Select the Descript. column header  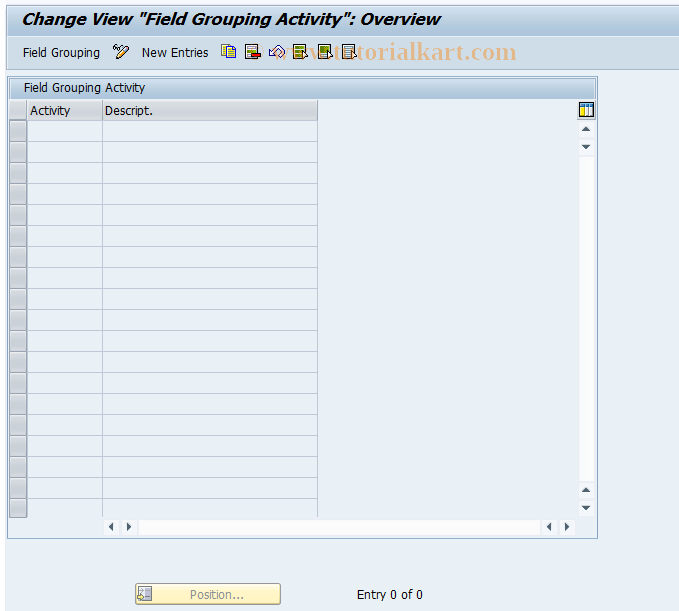[210, 110]
